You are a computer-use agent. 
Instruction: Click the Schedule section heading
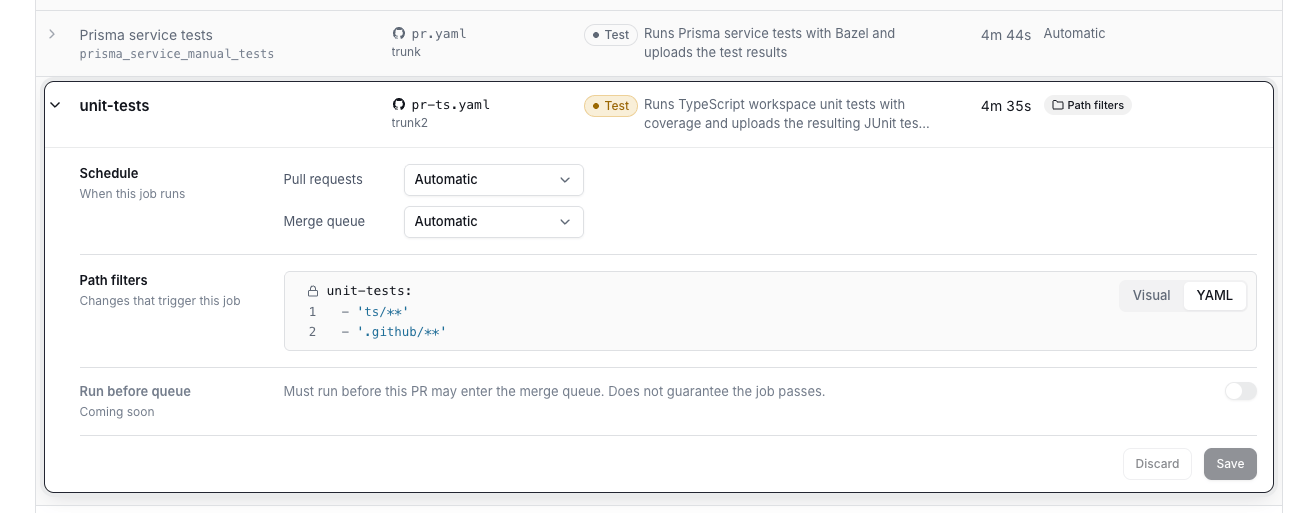[109, 173]
